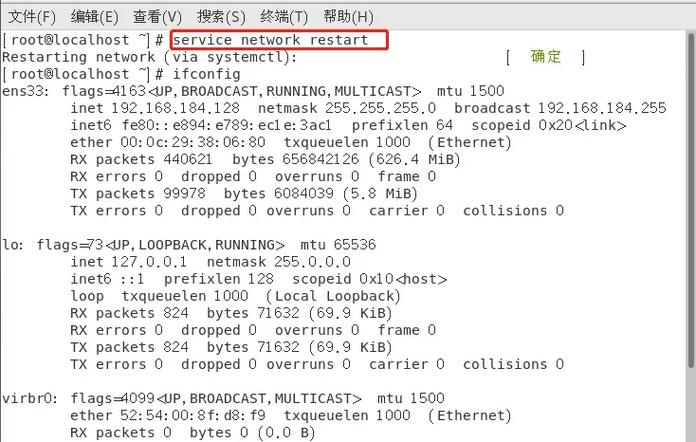Click the netmask 255.255.255.0 value
Image resolution: width=696 pixels, height=442 pixels.
(x=380, y=108)
